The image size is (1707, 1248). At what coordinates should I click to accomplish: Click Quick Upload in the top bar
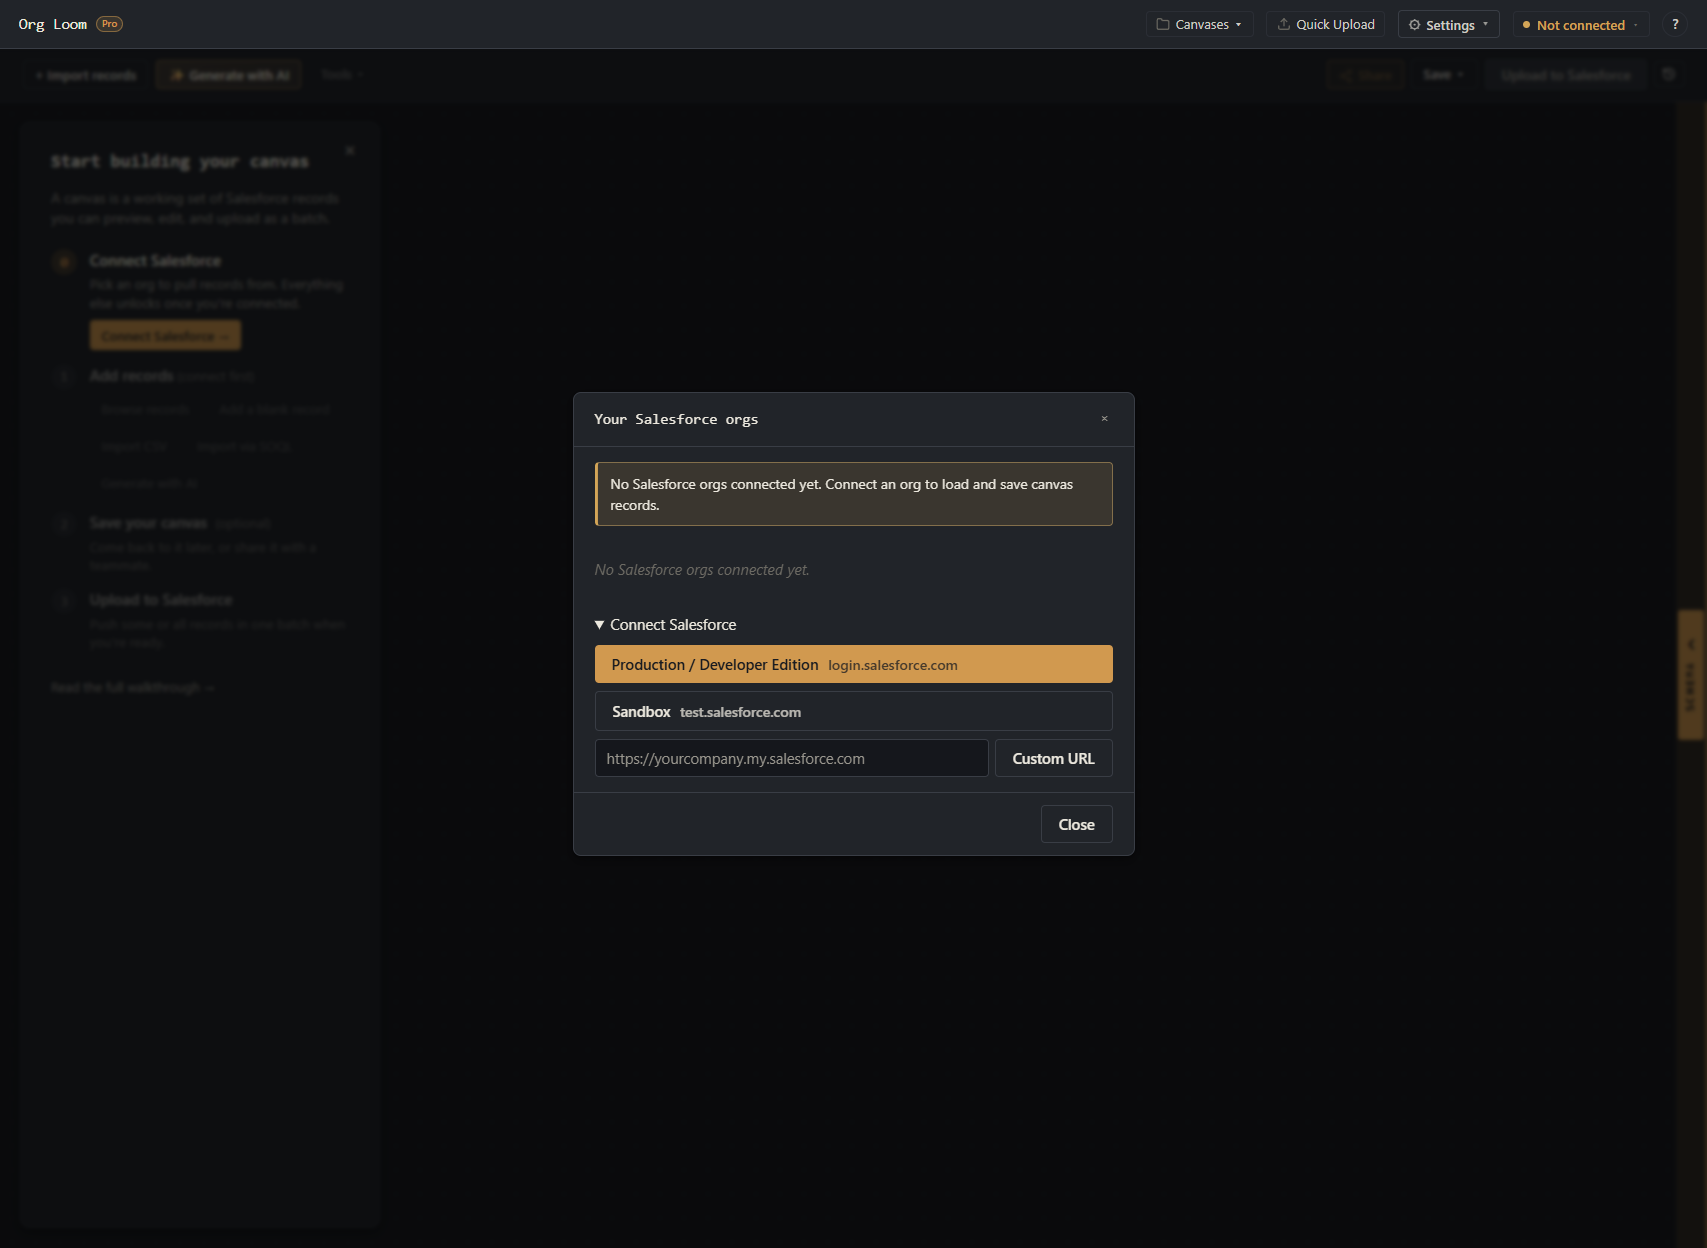pos(1325,24)
